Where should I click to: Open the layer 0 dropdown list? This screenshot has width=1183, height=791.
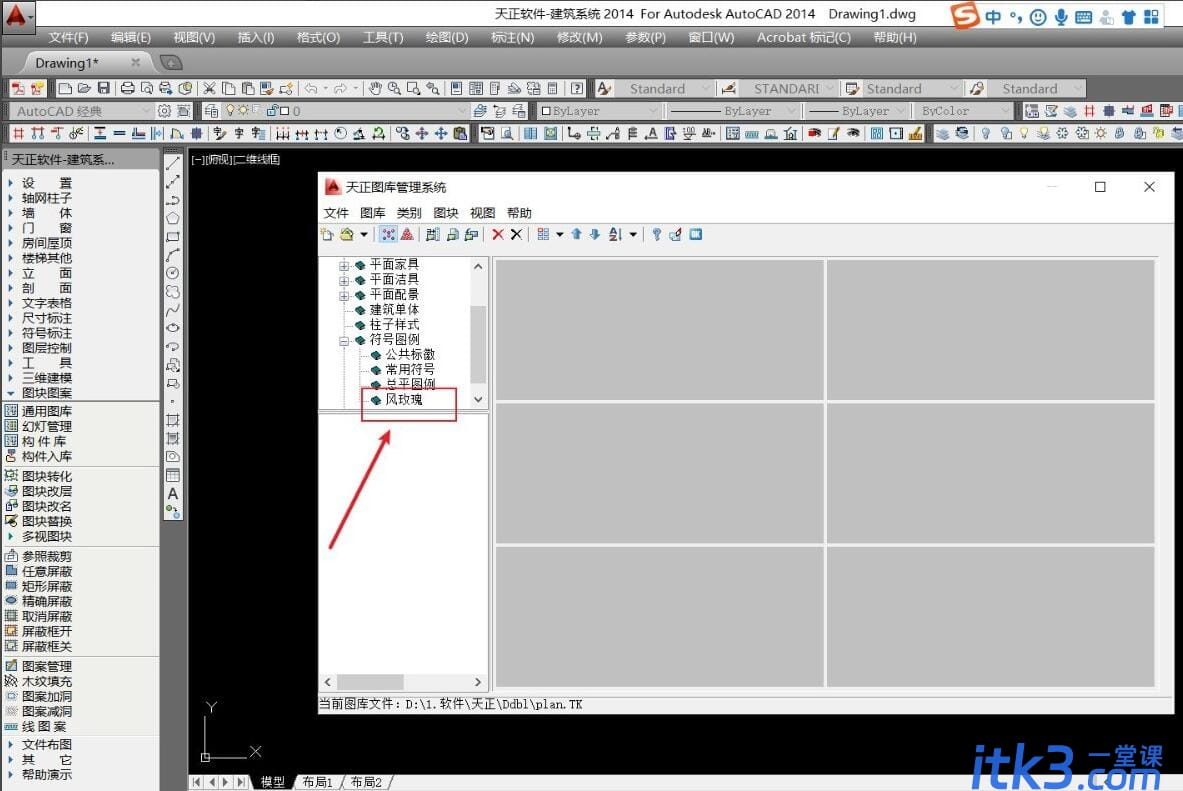click(462, 111)
